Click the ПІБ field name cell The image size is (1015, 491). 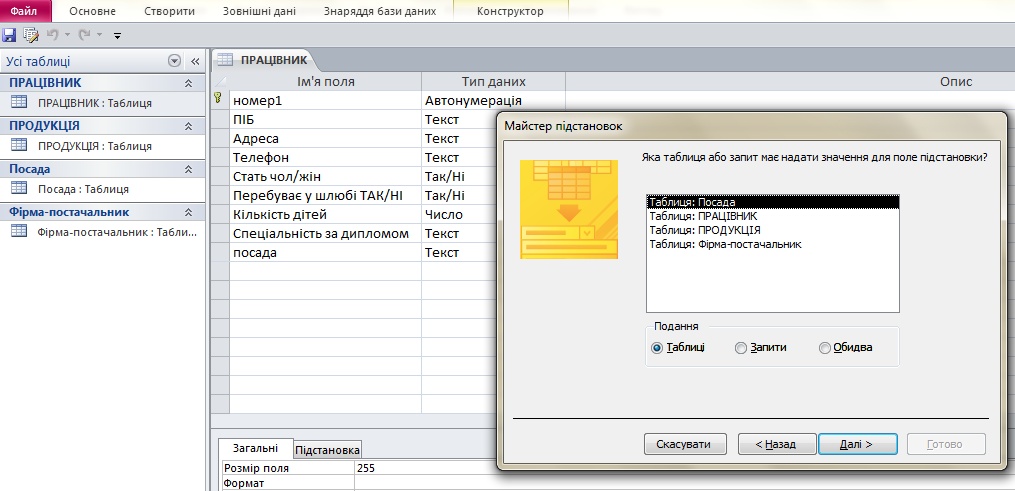point(326,120)
